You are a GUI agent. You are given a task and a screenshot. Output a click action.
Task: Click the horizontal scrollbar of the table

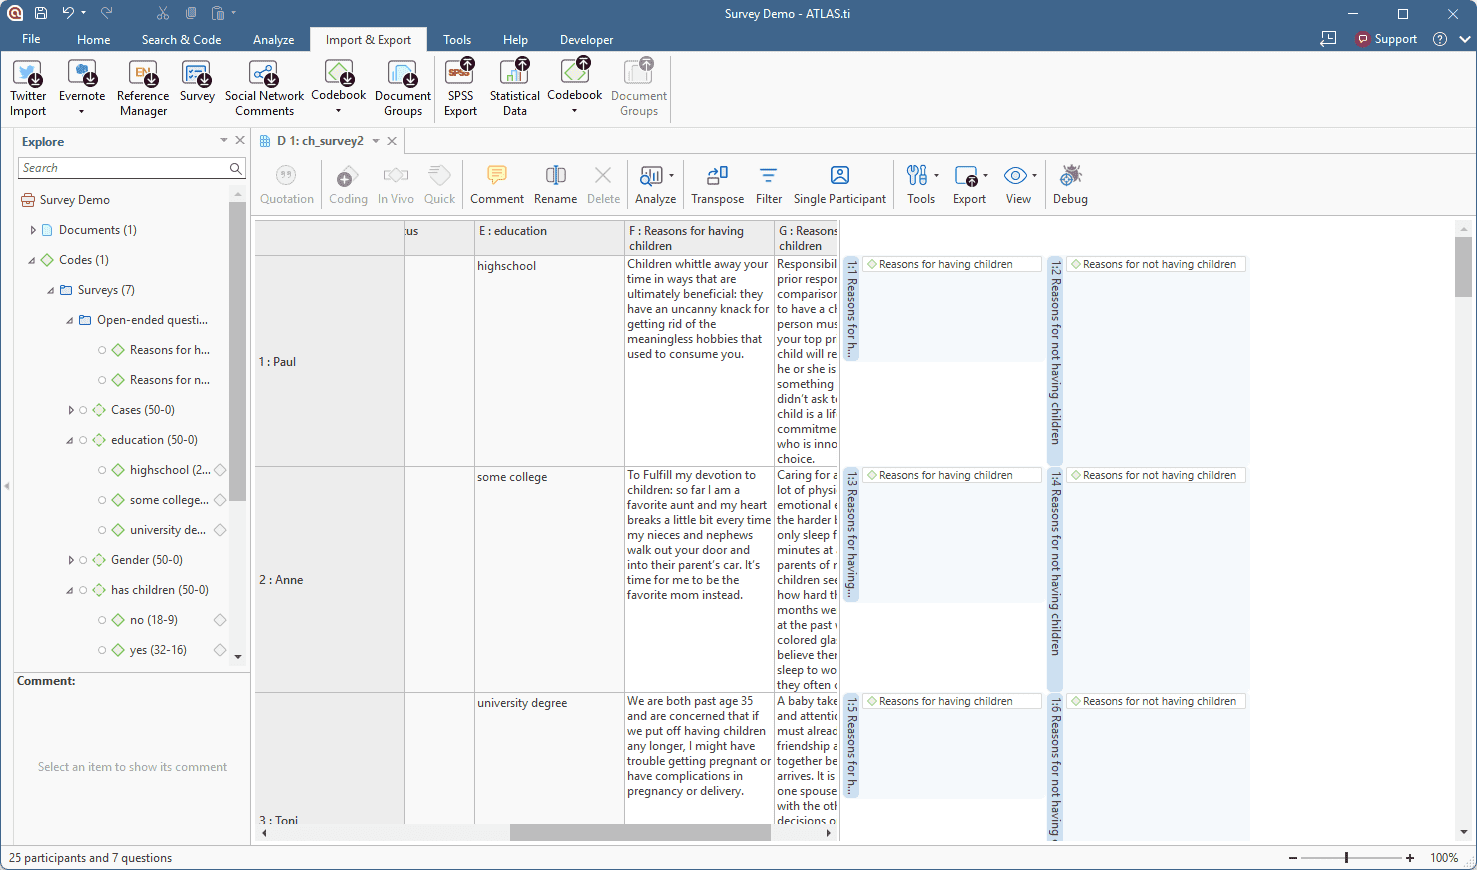[640, 833]
